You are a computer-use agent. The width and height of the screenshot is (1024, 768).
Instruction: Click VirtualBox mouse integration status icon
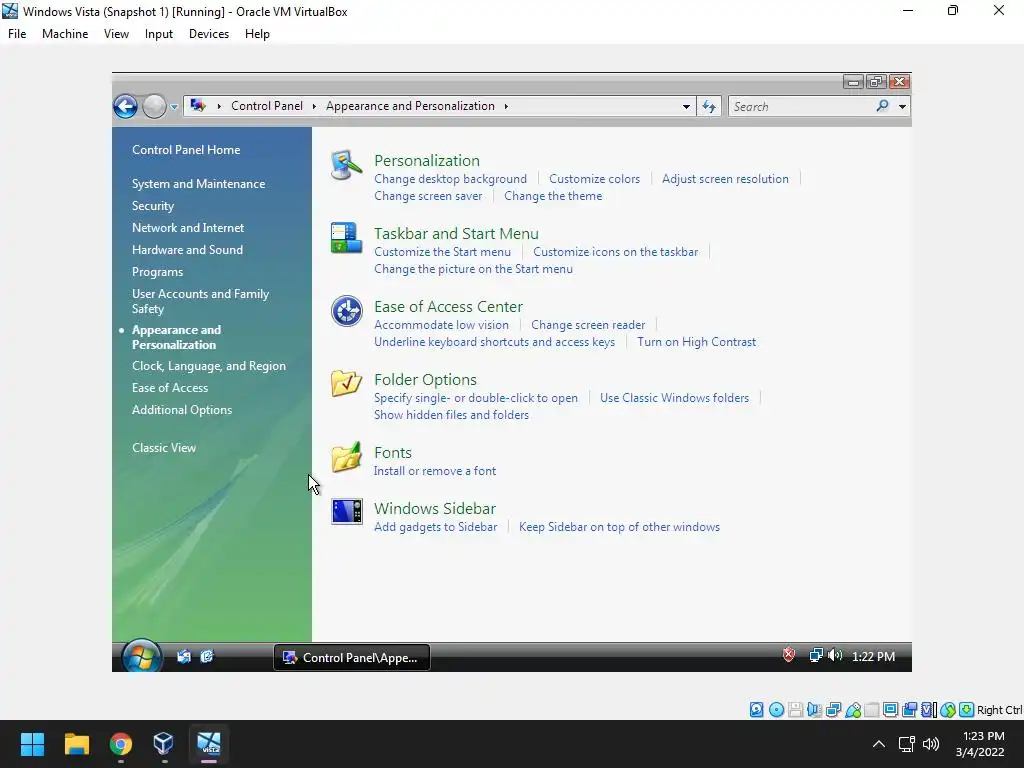[x=948, y=710]
